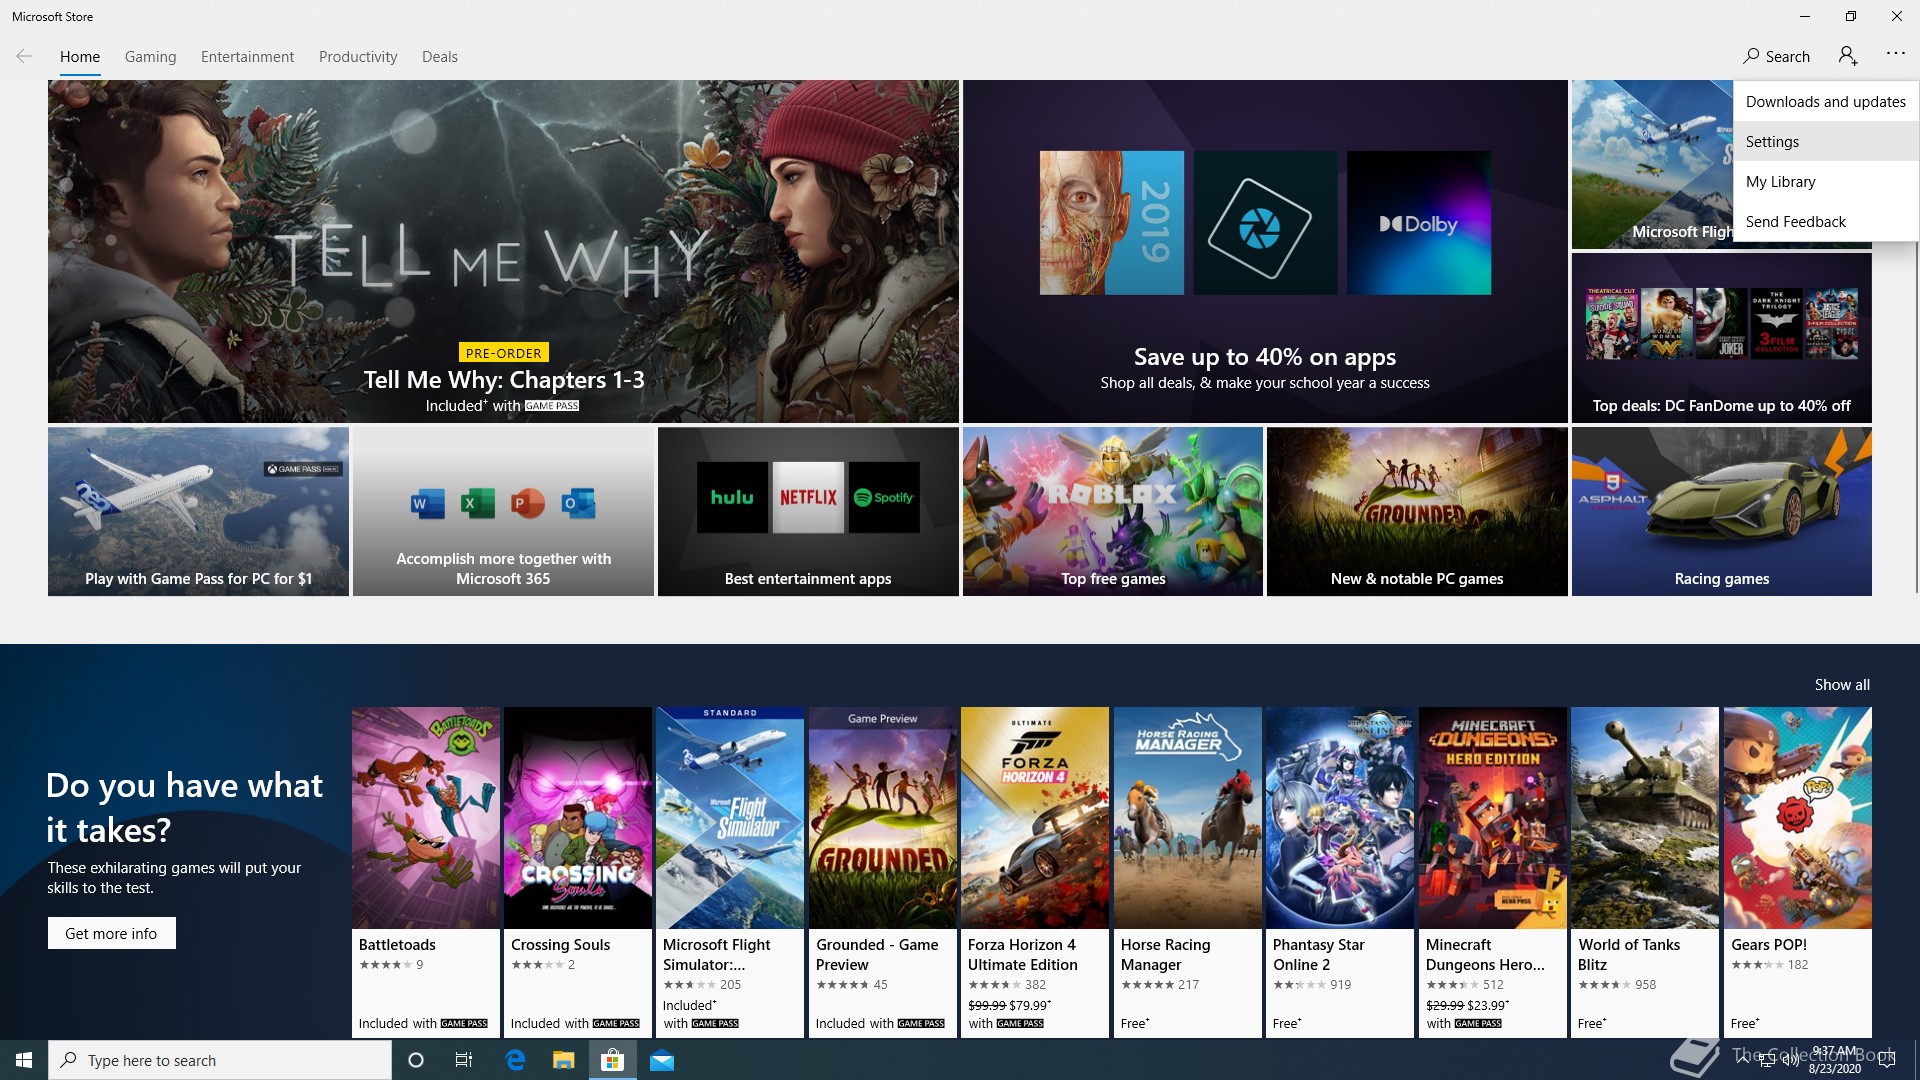This screenshot has height=1080, width=1920.
Task: Open the Spotify logo tile
Action: pyautogui.click(x=884, y=497)
